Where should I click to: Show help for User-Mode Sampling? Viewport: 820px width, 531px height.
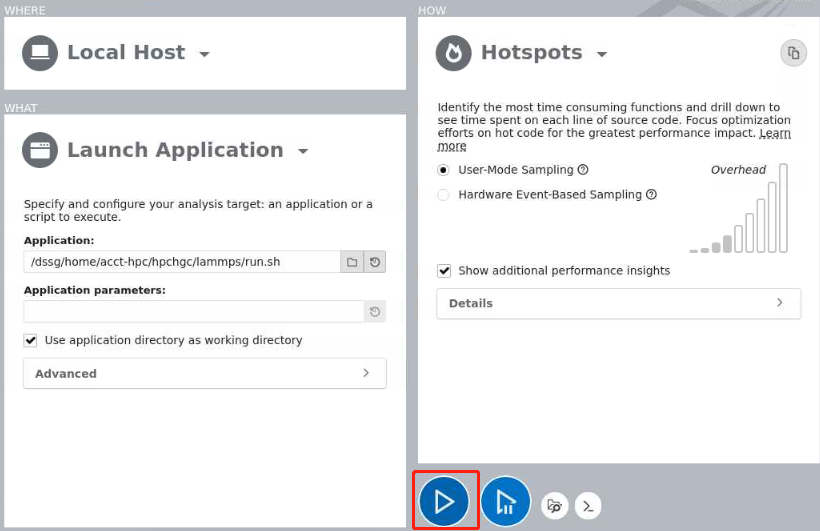coord(583,170)
